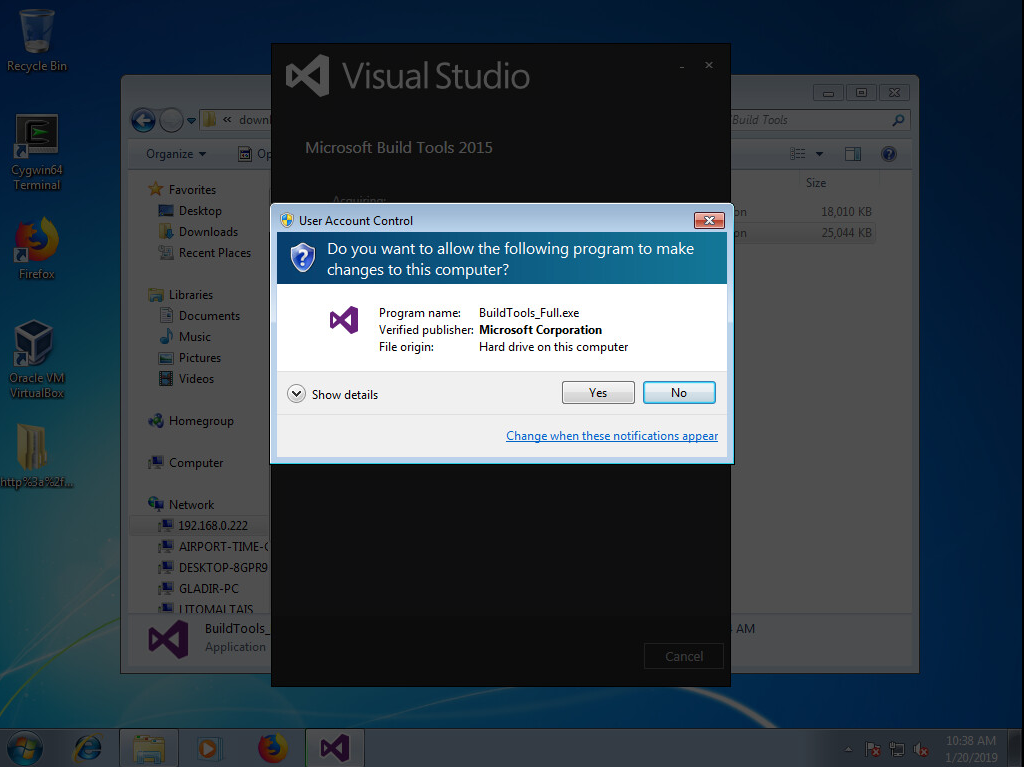
Task: Open Internet Explorer from taskbar
Action: click(x=88, y=747)
